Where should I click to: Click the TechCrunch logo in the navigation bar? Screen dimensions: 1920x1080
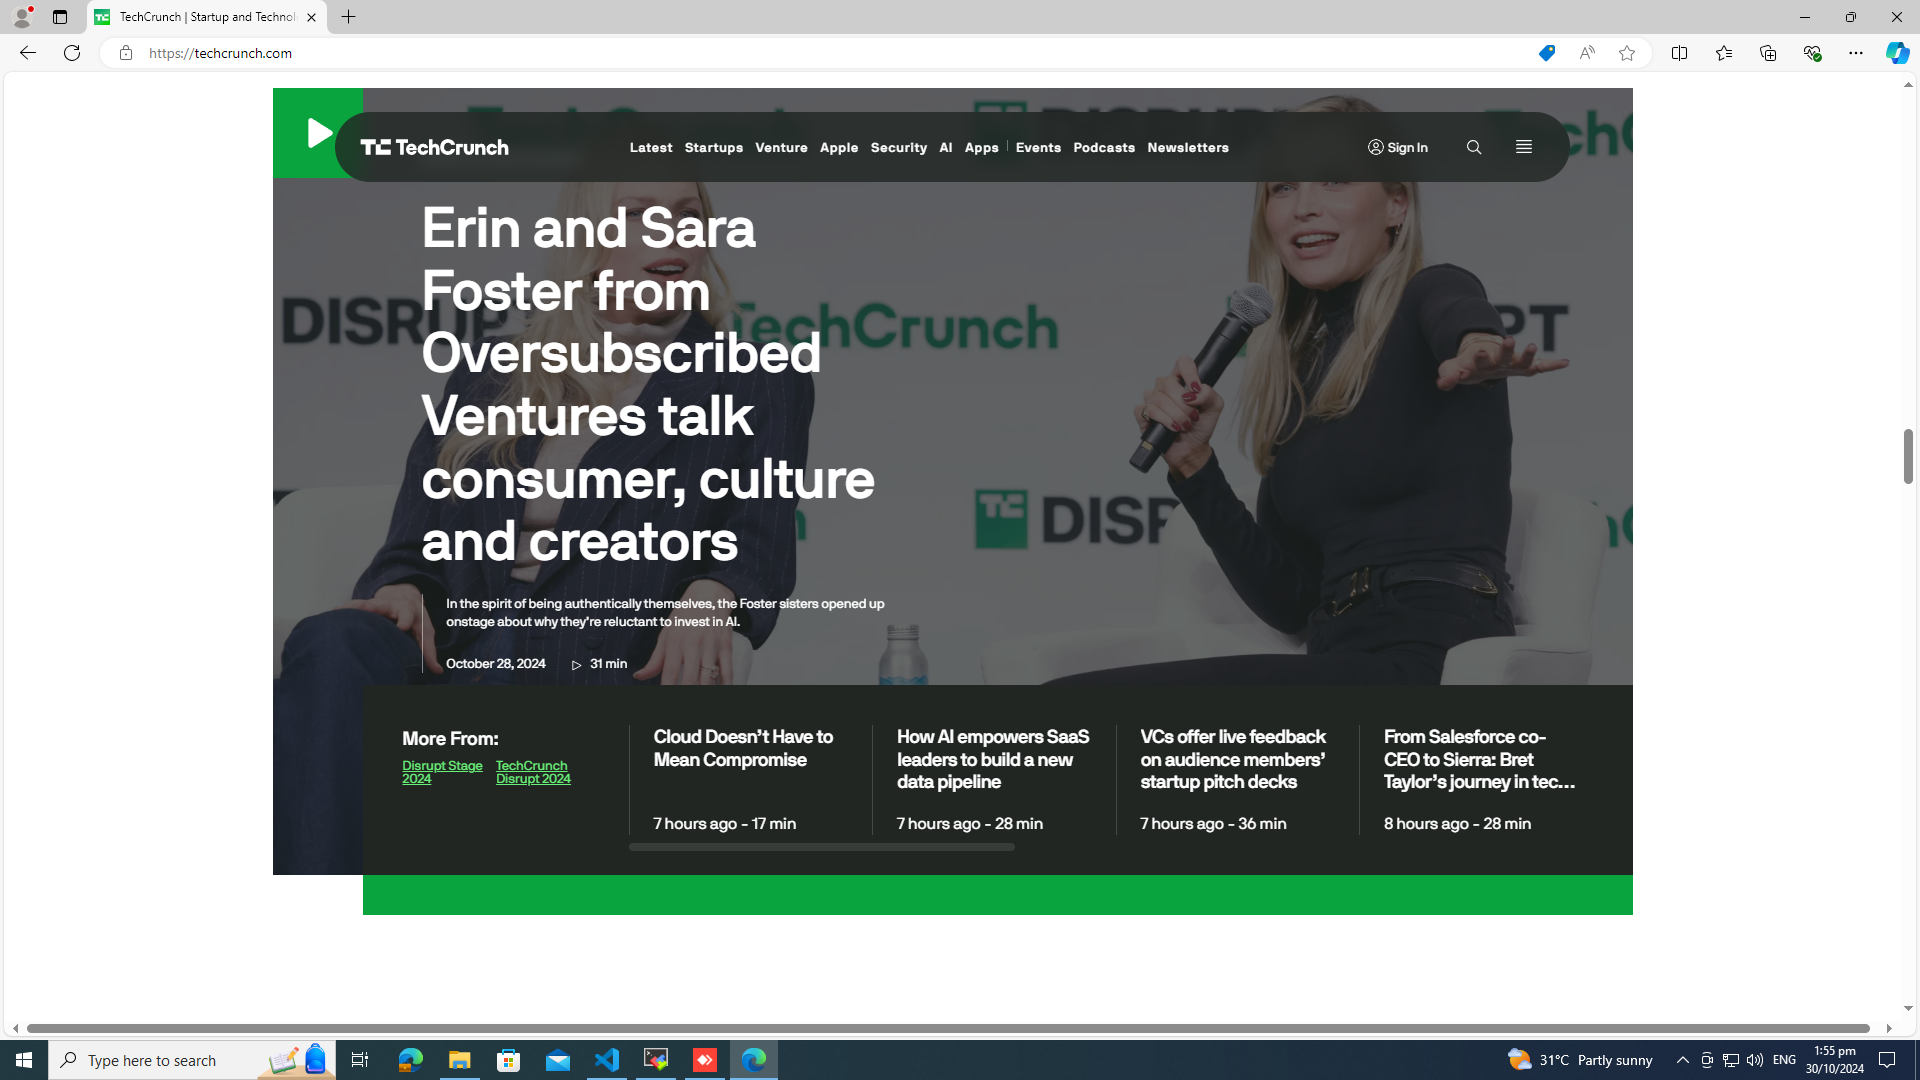(x=434, y=147)
